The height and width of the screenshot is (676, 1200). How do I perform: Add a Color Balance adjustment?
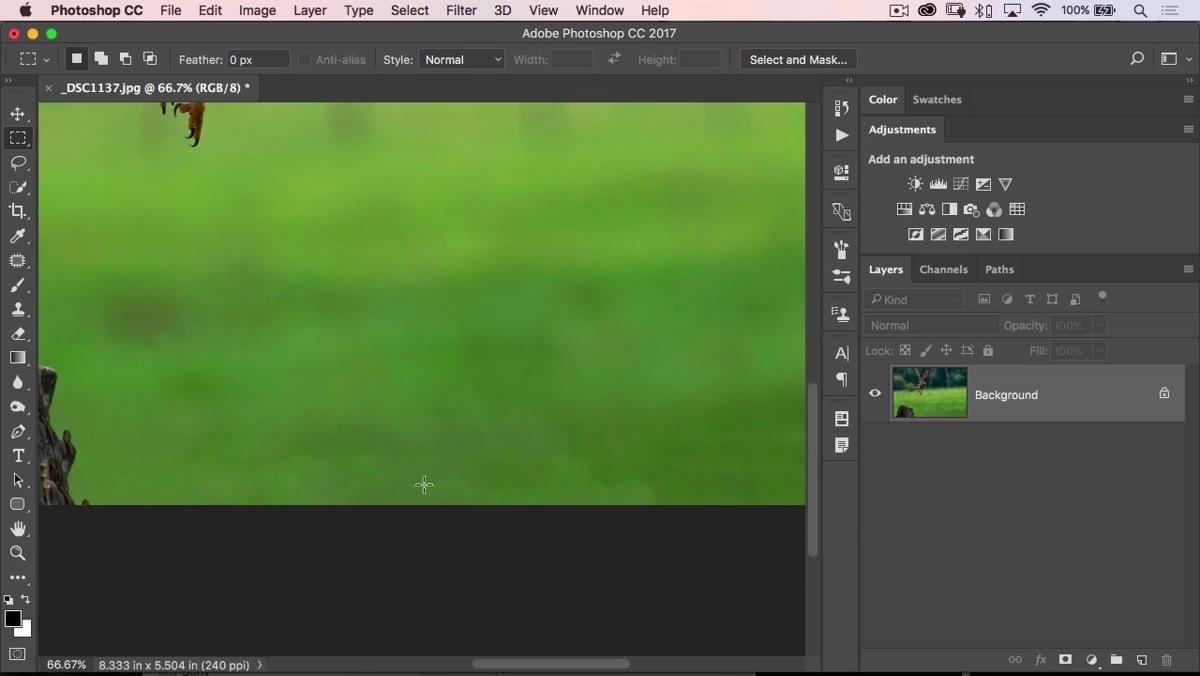point(927,209)
